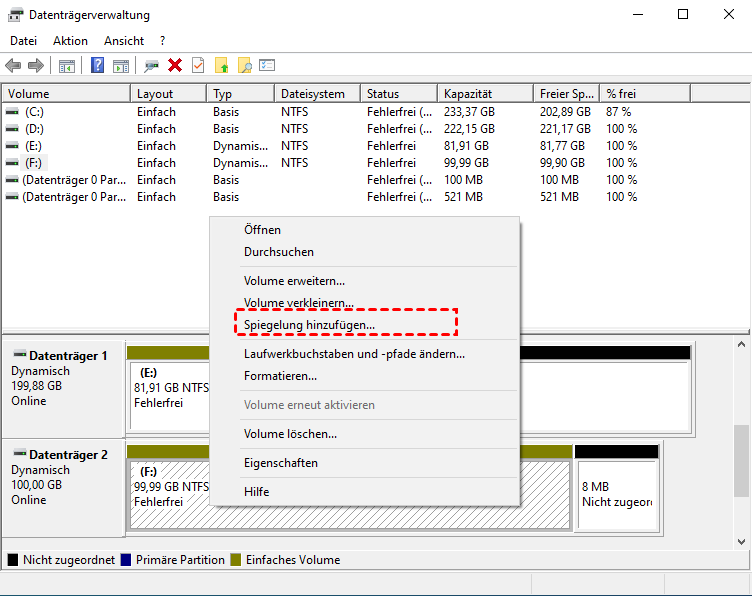Viewport: 752px width, 596px height.
Task: Sort by the Typ column header
Action: click(x=241, y=93)
